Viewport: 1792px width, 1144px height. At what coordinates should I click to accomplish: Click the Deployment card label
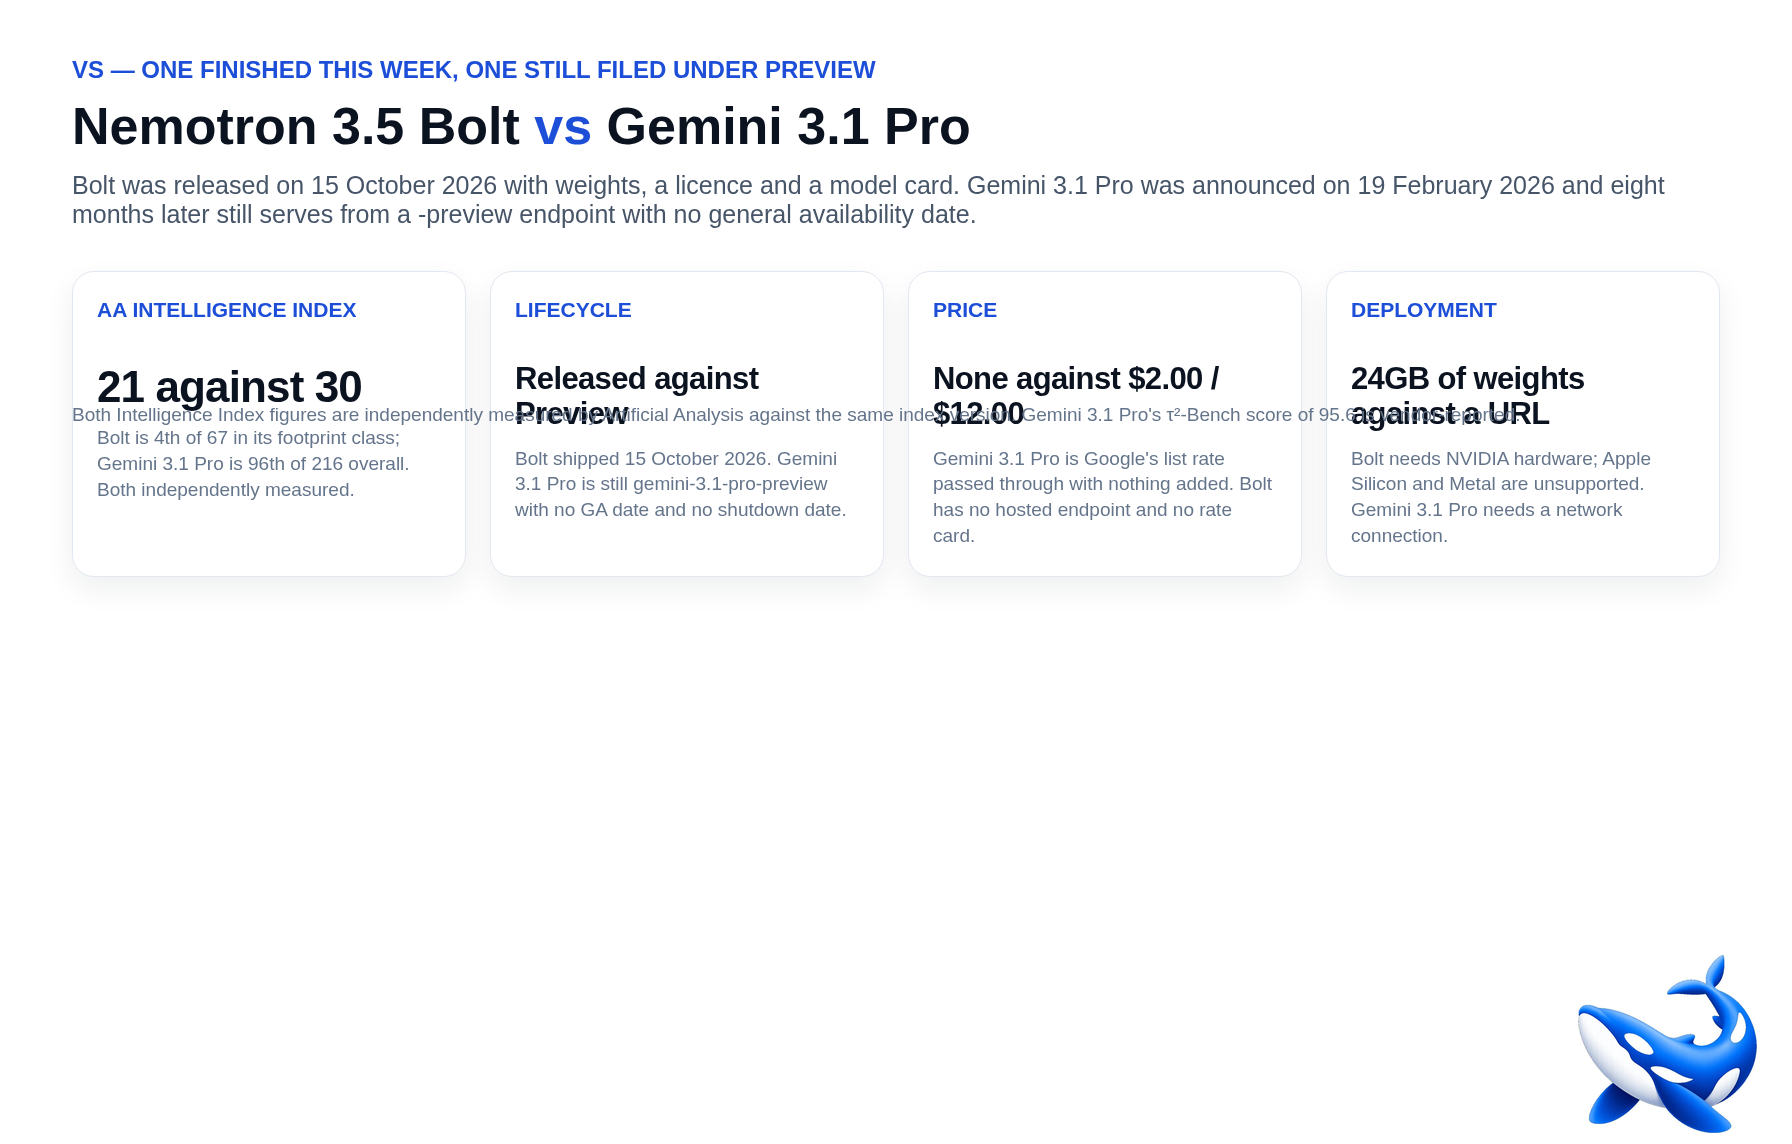[x=1424, y=310]
